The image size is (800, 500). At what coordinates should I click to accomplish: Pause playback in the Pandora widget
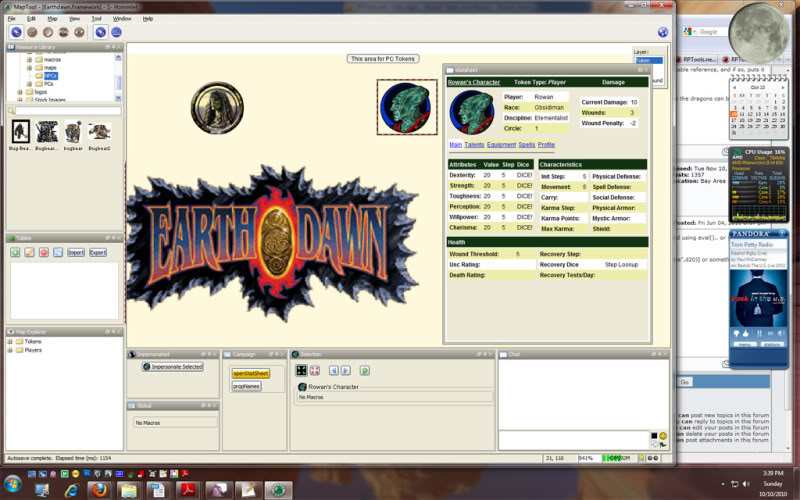click(759, 333)
